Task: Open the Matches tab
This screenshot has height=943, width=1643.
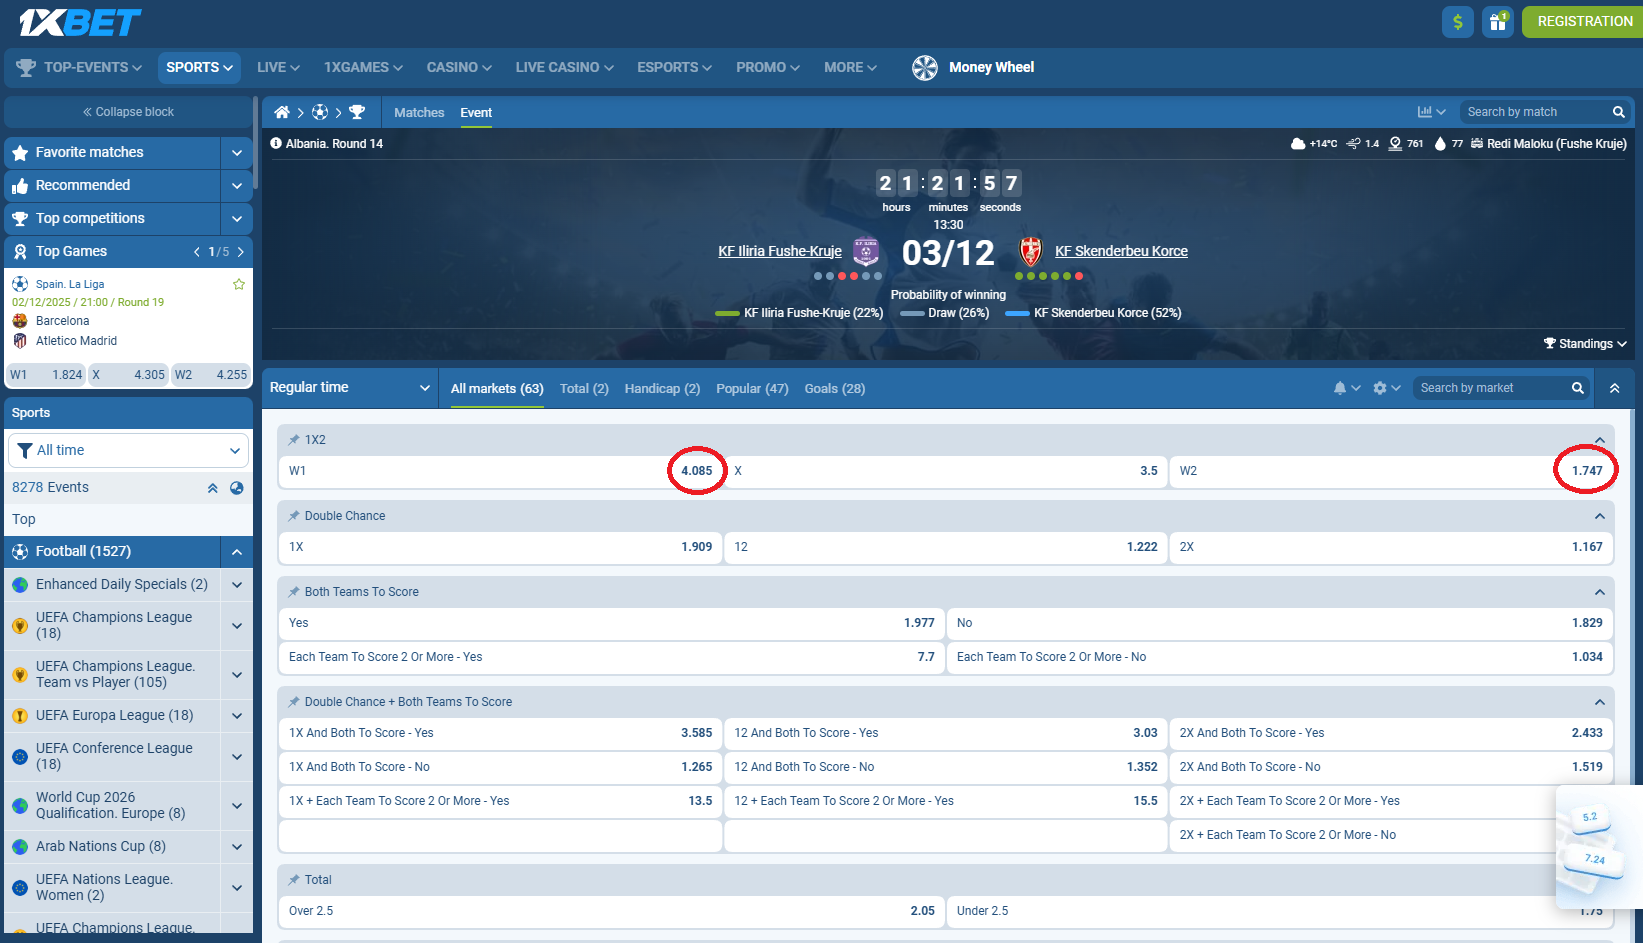Action: (418, 112)
